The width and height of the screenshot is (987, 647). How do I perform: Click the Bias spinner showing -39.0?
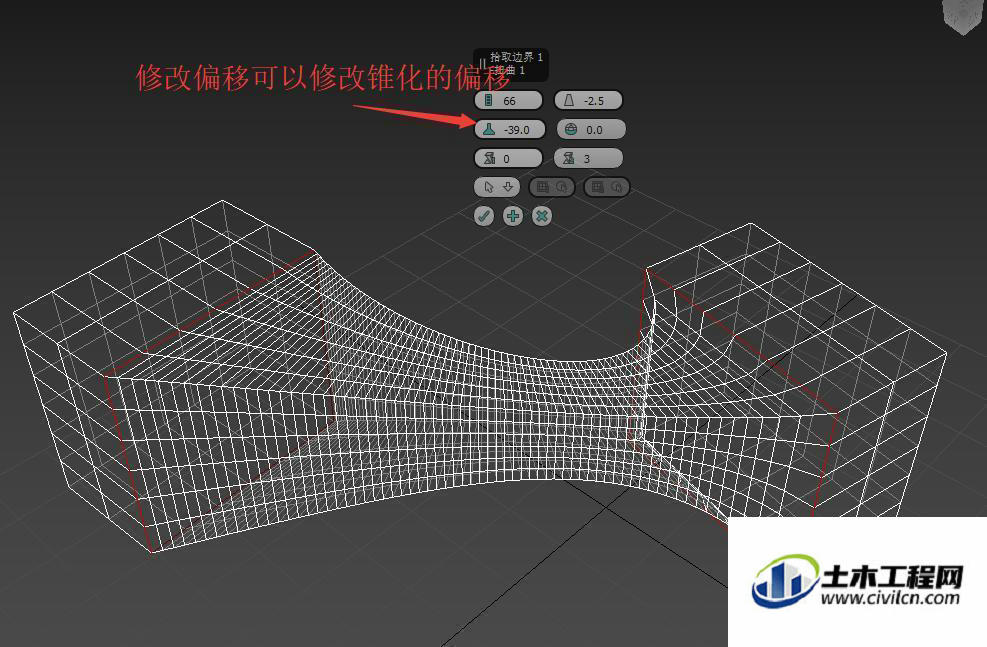(509, 129)
